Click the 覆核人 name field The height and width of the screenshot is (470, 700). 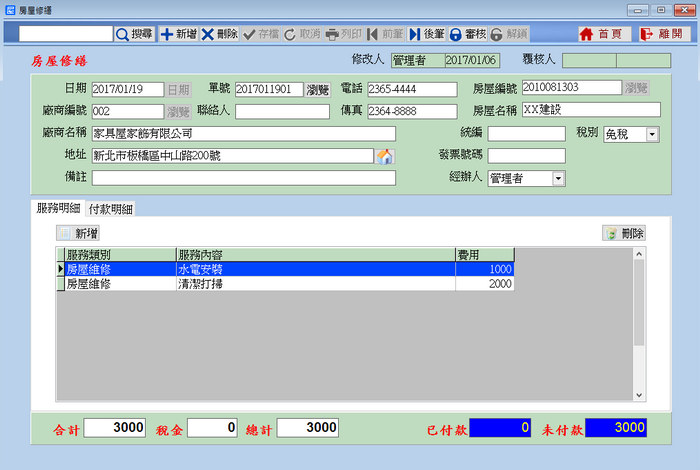[589, 61]
